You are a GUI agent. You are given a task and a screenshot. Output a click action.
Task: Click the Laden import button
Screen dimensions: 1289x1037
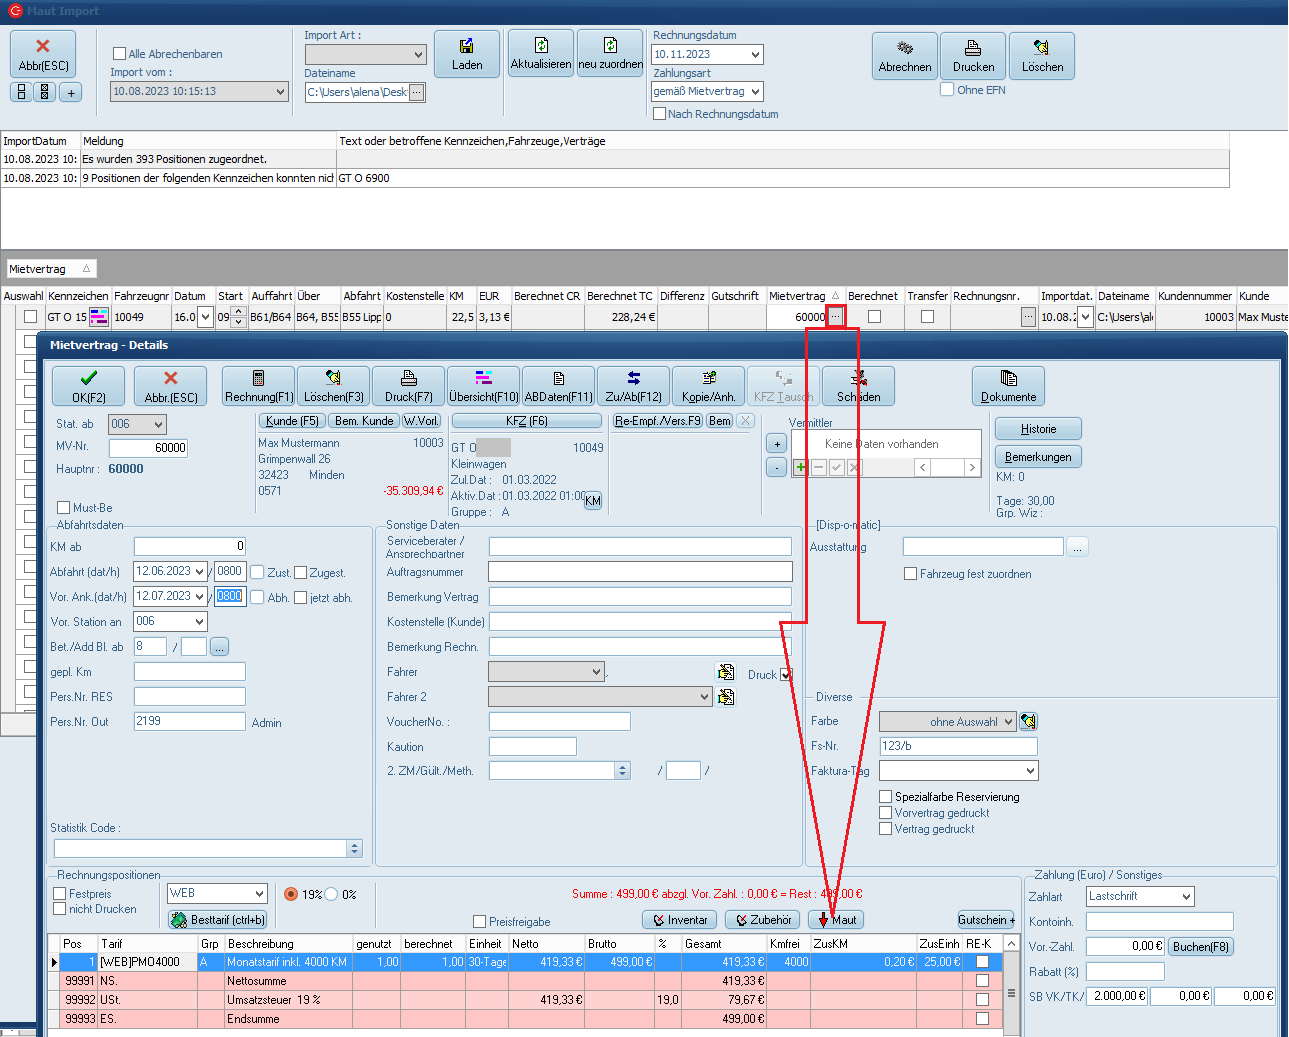[466, 54]
